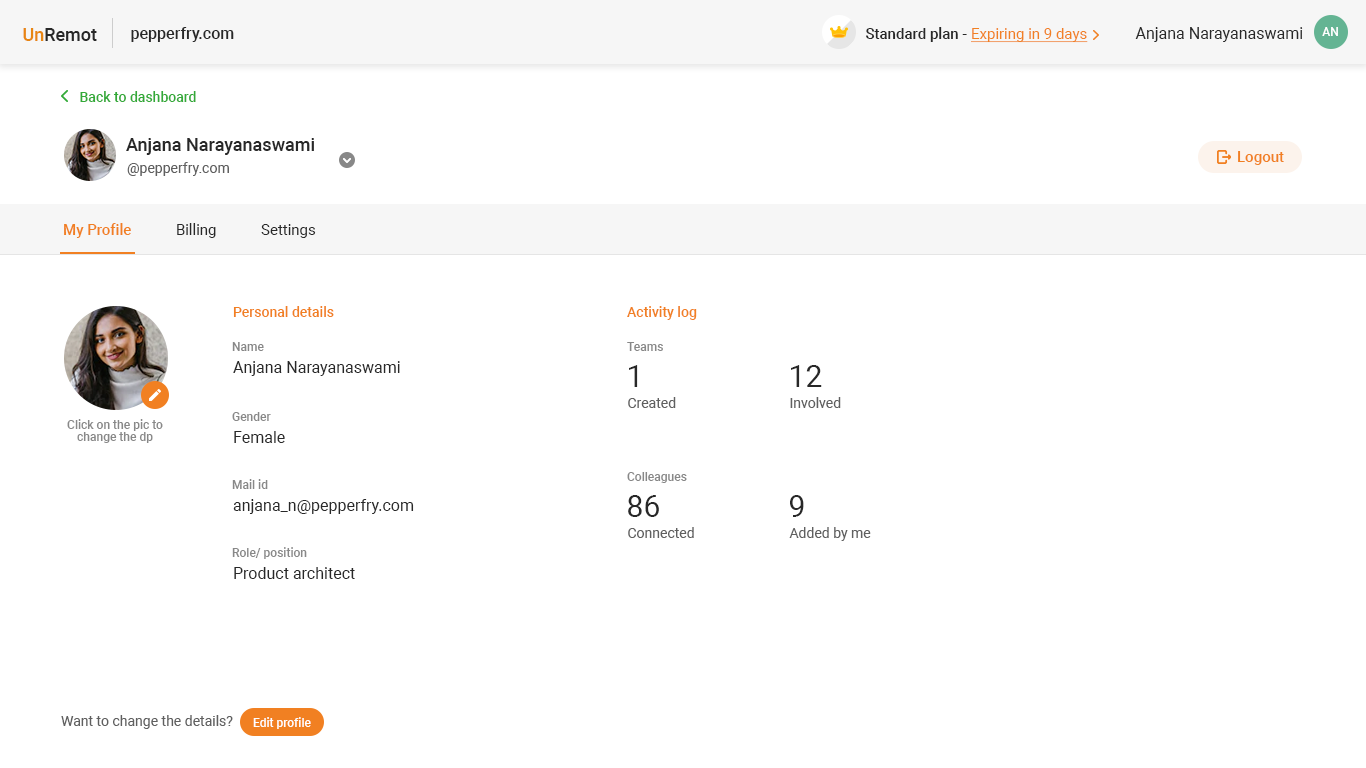This screenshot has height=768, width=1366.
Task: Click the name value under Personal details
Action: coord(317,367)
